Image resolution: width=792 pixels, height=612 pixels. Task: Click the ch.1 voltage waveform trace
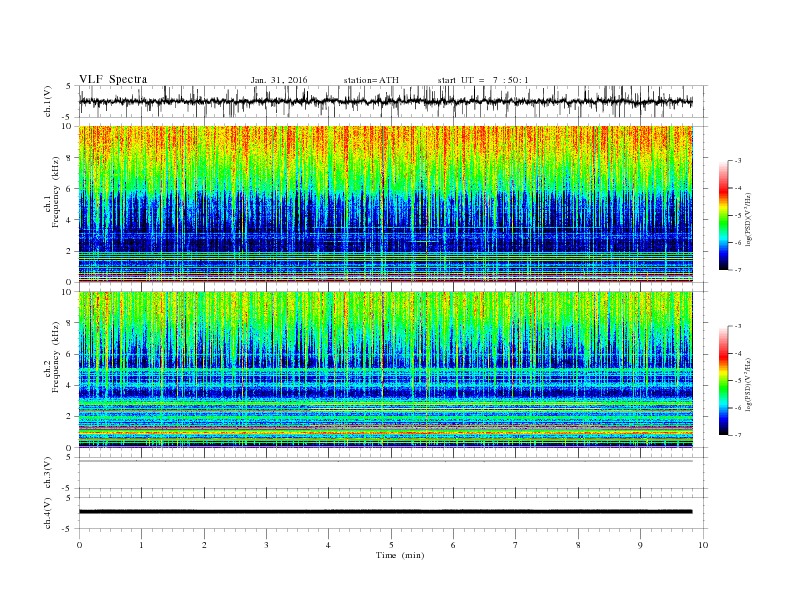385,101
